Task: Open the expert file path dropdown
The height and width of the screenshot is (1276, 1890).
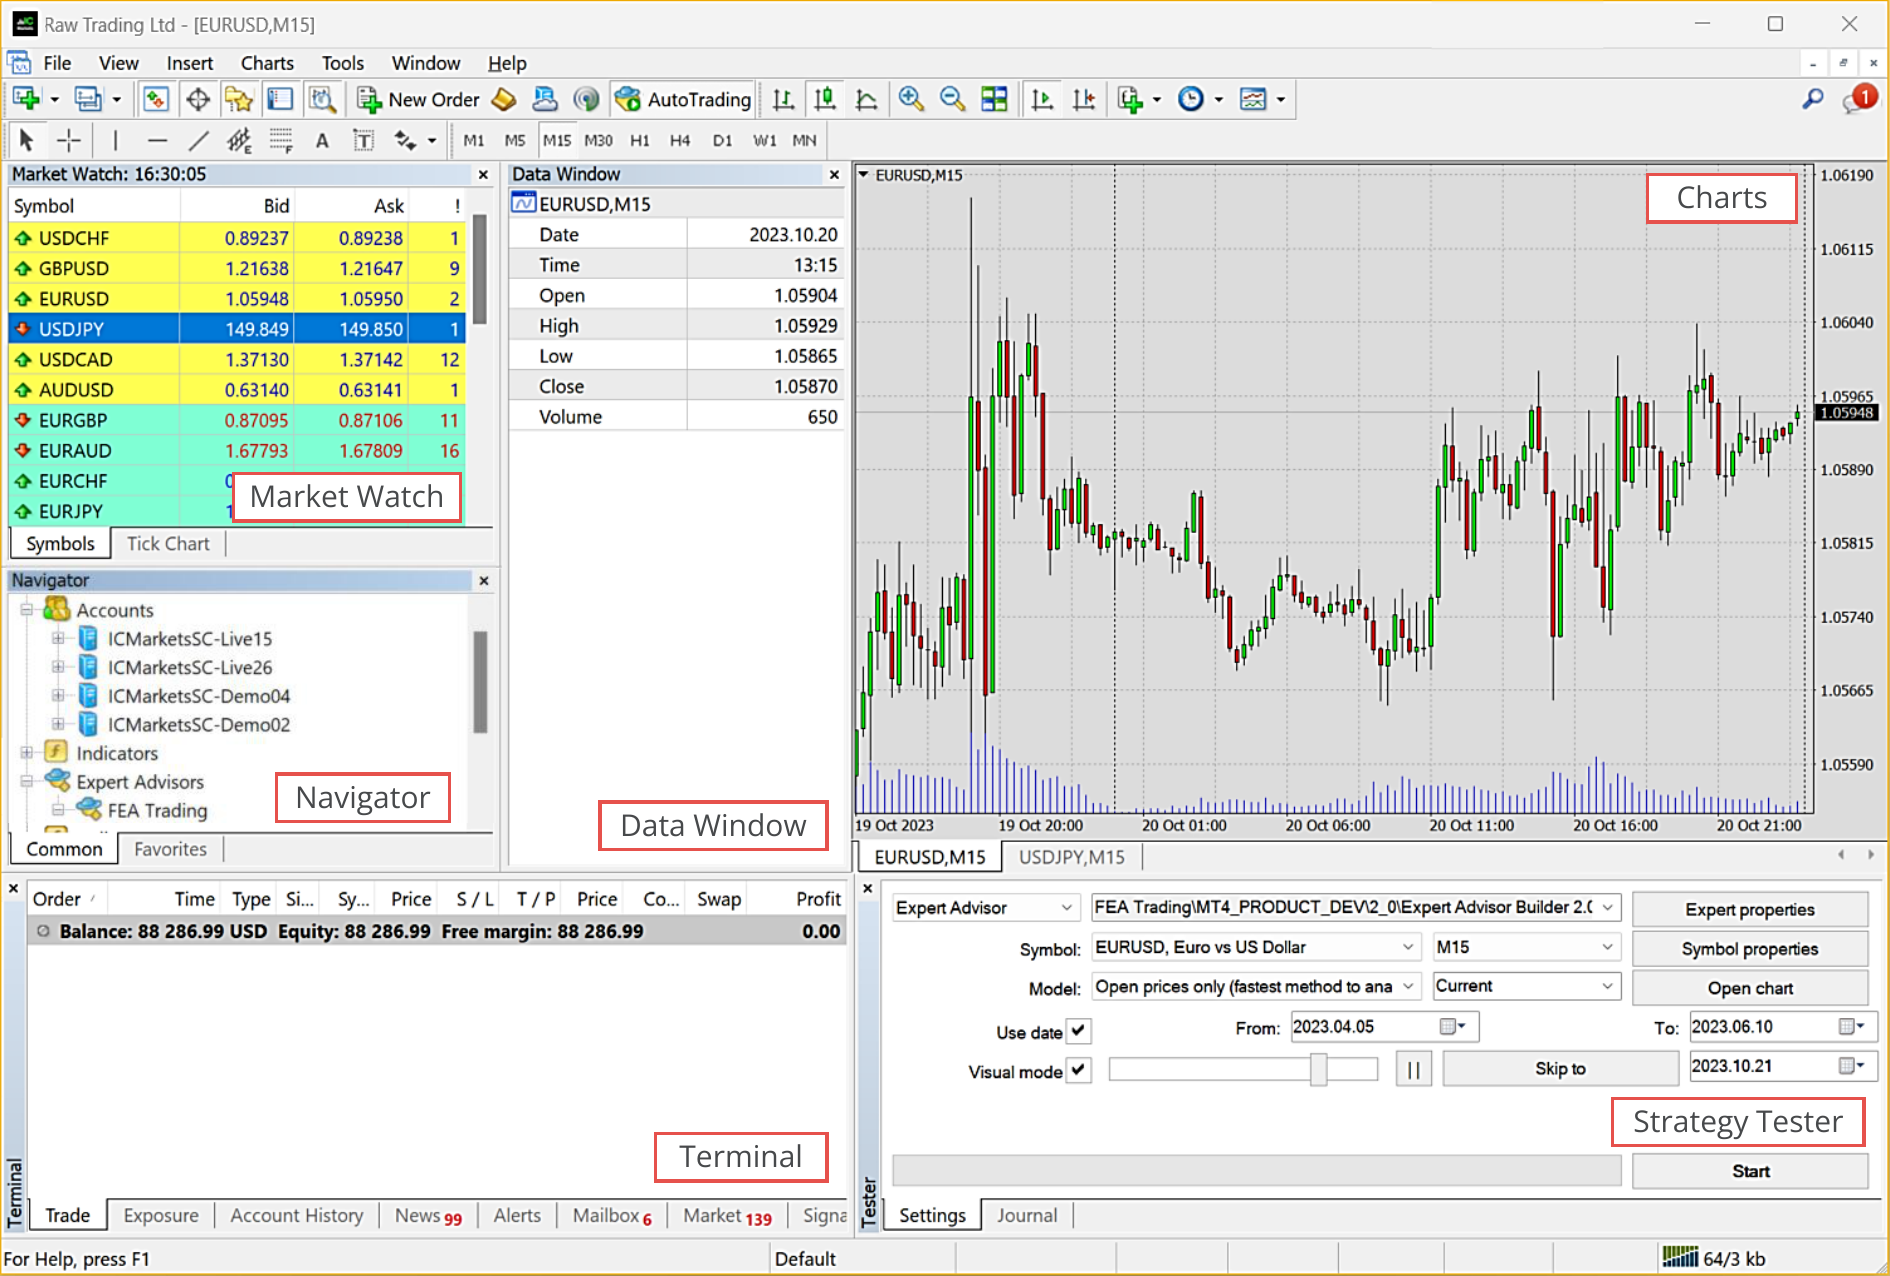Action: [x=1355, y=908]
